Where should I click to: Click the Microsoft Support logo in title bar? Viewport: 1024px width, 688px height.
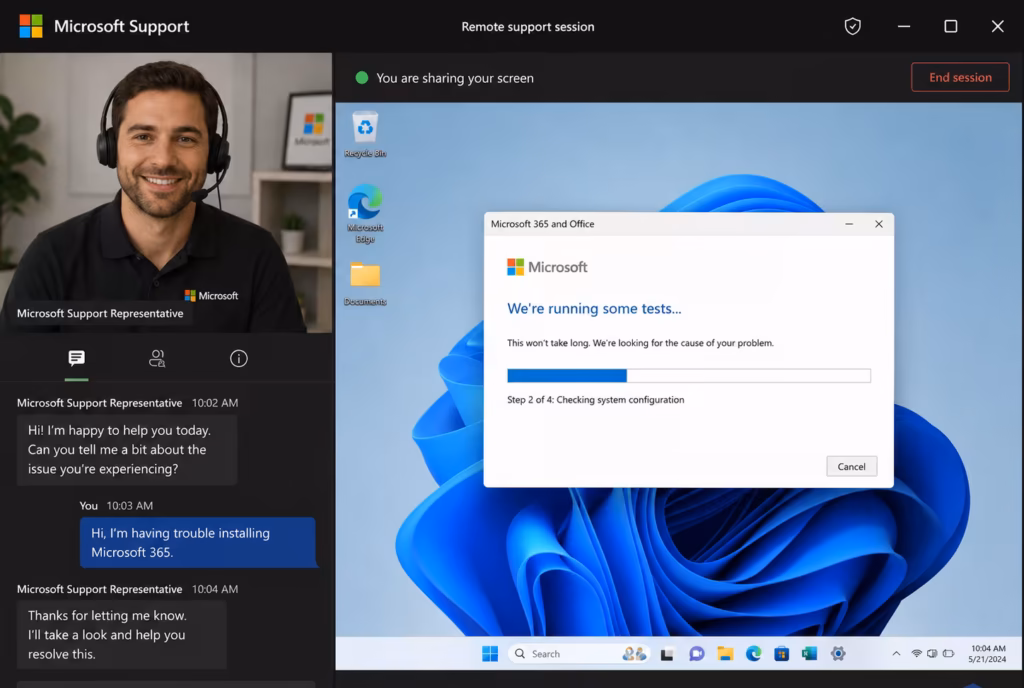tap(31, 26)
